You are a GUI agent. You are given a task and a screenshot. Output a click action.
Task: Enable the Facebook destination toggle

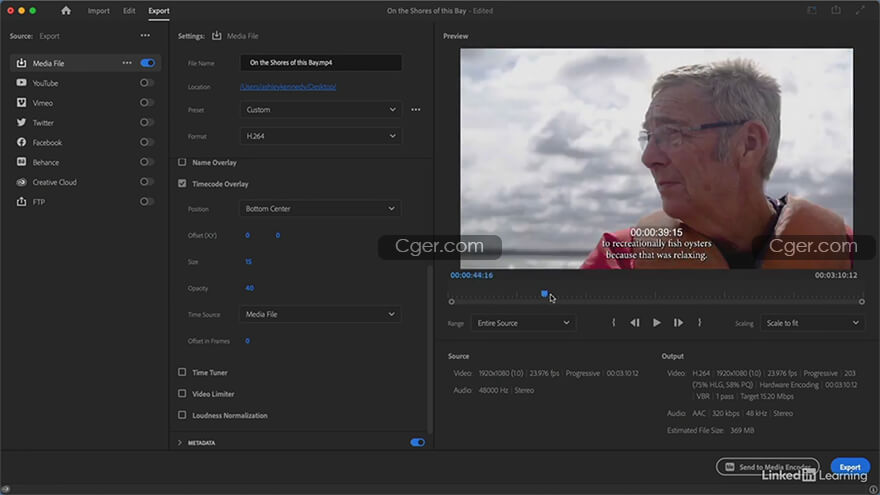tap(146, 142)
